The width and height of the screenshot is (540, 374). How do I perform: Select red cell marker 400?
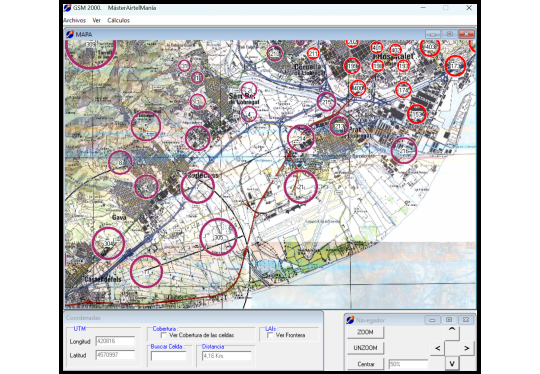358,88
